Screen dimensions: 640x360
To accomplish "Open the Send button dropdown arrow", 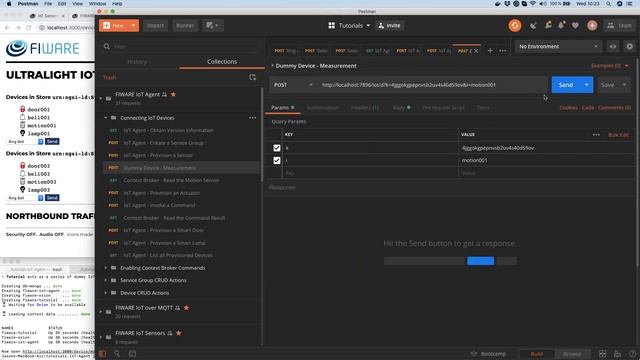I will (587, 85).
